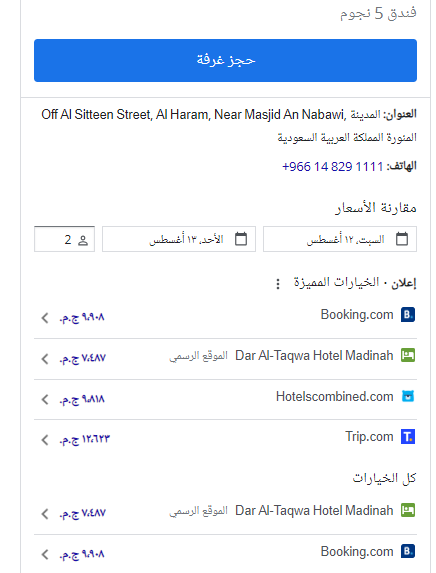This screenshot has width=436, height=573.
Task: Click the Trip.com logo icon
Action: pyautogui.click(x=408, y=437)
